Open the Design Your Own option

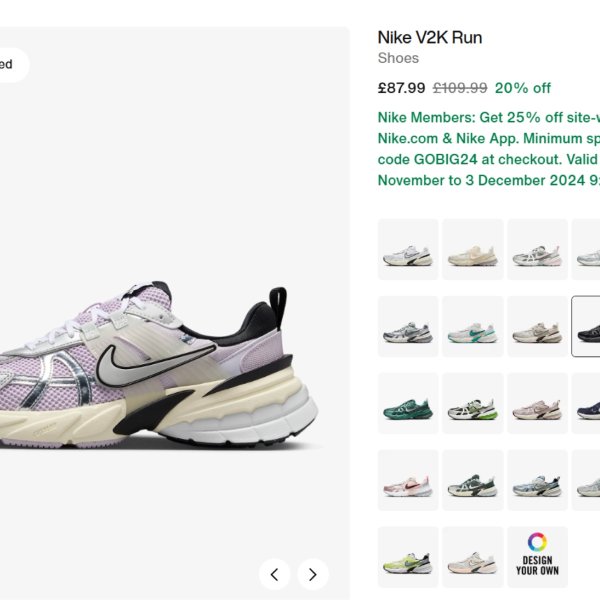[537, 557]
